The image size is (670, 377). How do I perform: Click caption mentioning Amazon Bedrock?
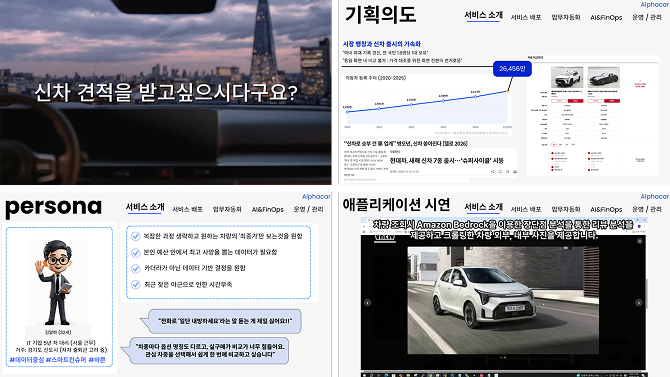[x=503, y=230]
